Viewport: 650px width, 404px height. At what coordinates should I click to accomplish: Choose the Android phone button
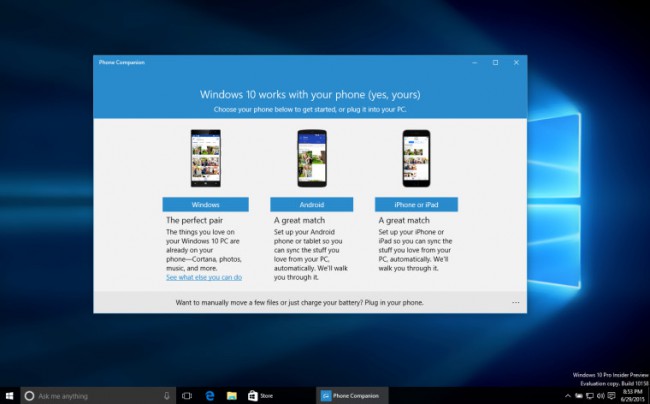(x=312, y=205)
